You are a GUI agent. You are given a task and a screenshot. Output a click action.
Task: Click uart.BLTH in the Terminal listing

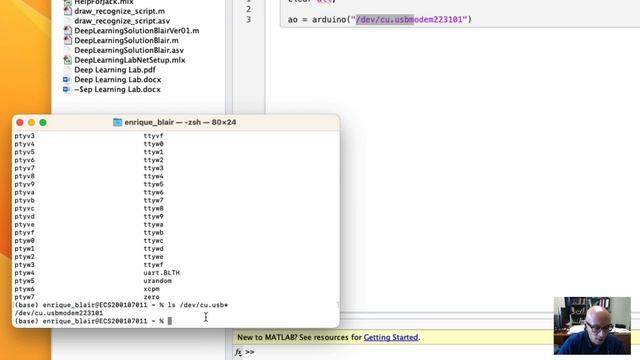(162, 273)
